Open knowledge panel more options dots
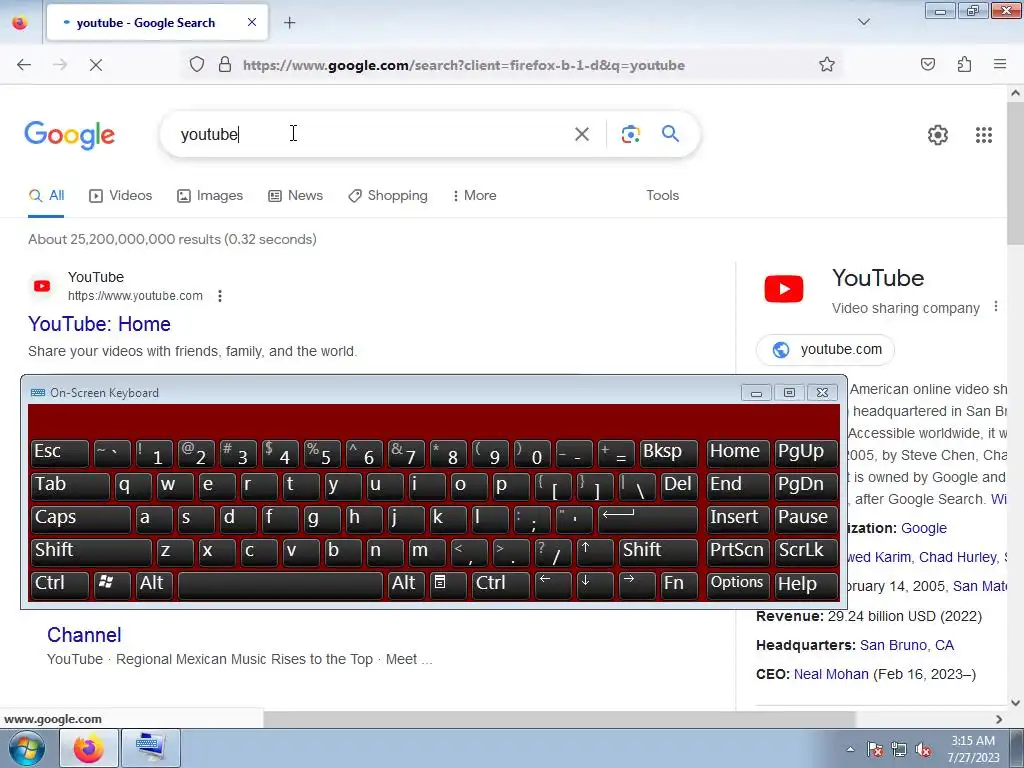This screenshot has height=768, width=1024. click(x=995, y=306)
